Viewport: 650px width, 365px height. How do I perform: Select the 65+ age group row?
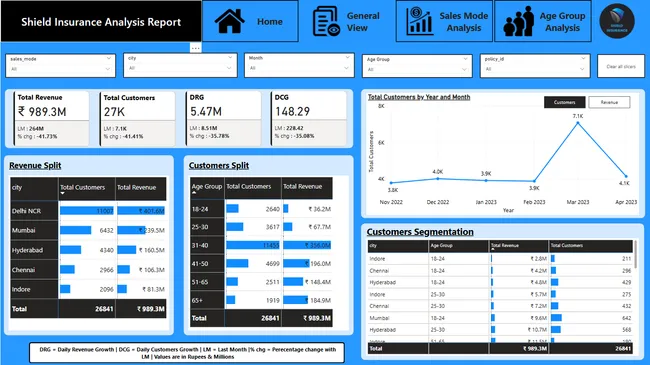click(x=261, y=300)
